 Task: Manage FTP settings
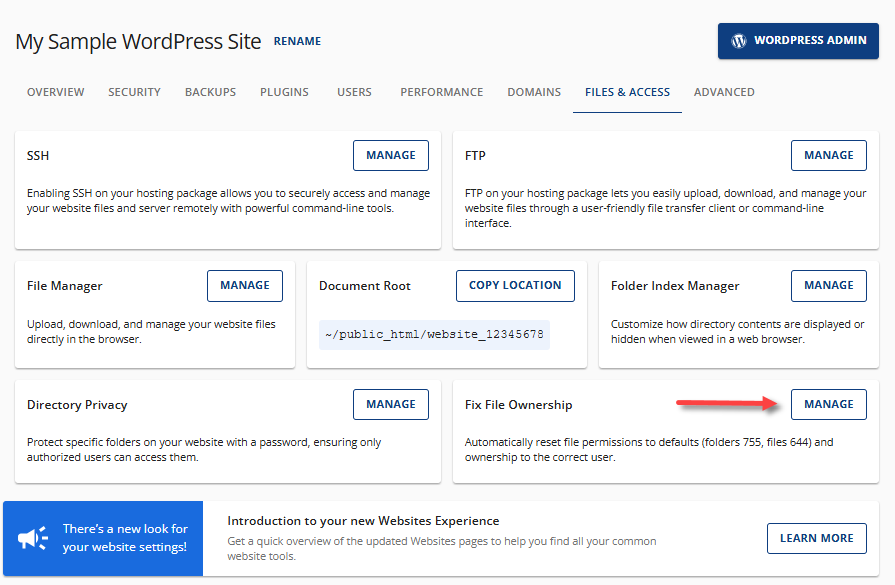(x=829, y=155)
